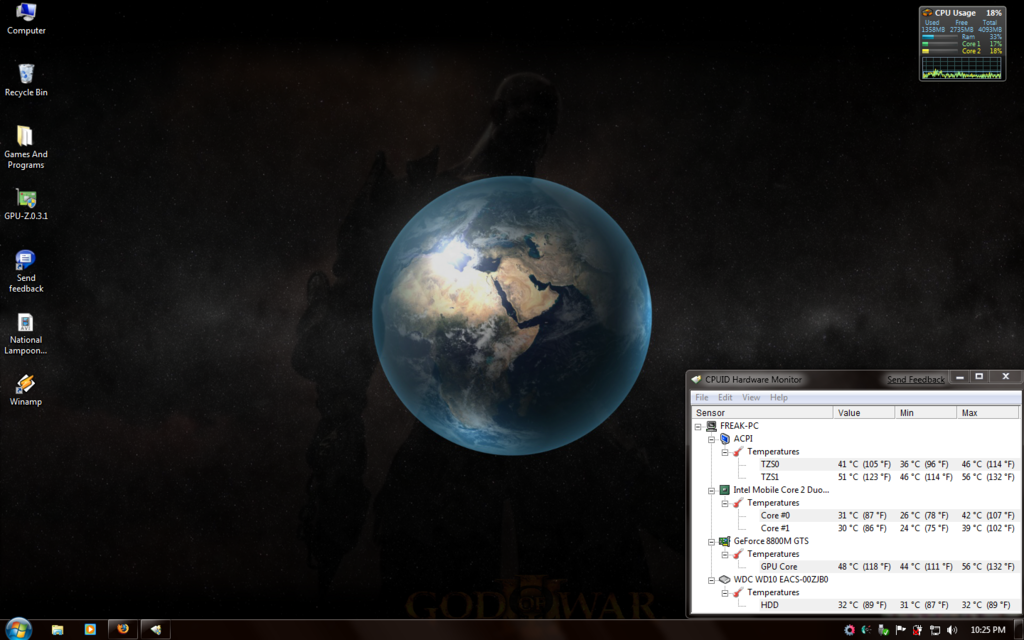Click the ACPI chip icon in tree

coord(725,439)
